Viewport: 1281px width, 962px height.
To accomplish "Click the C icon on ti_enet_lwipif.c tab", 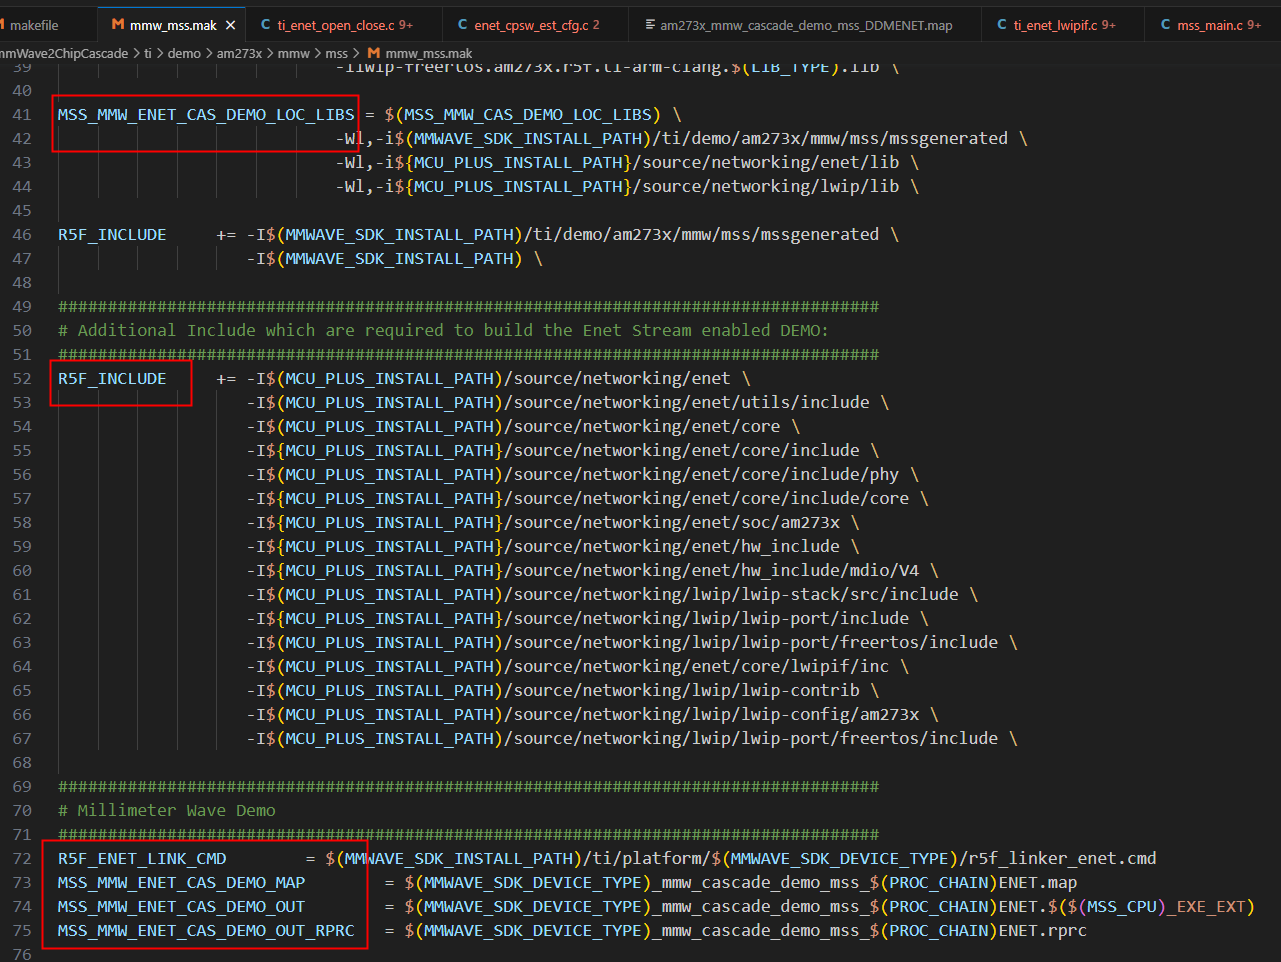I will pos(1001,25).
